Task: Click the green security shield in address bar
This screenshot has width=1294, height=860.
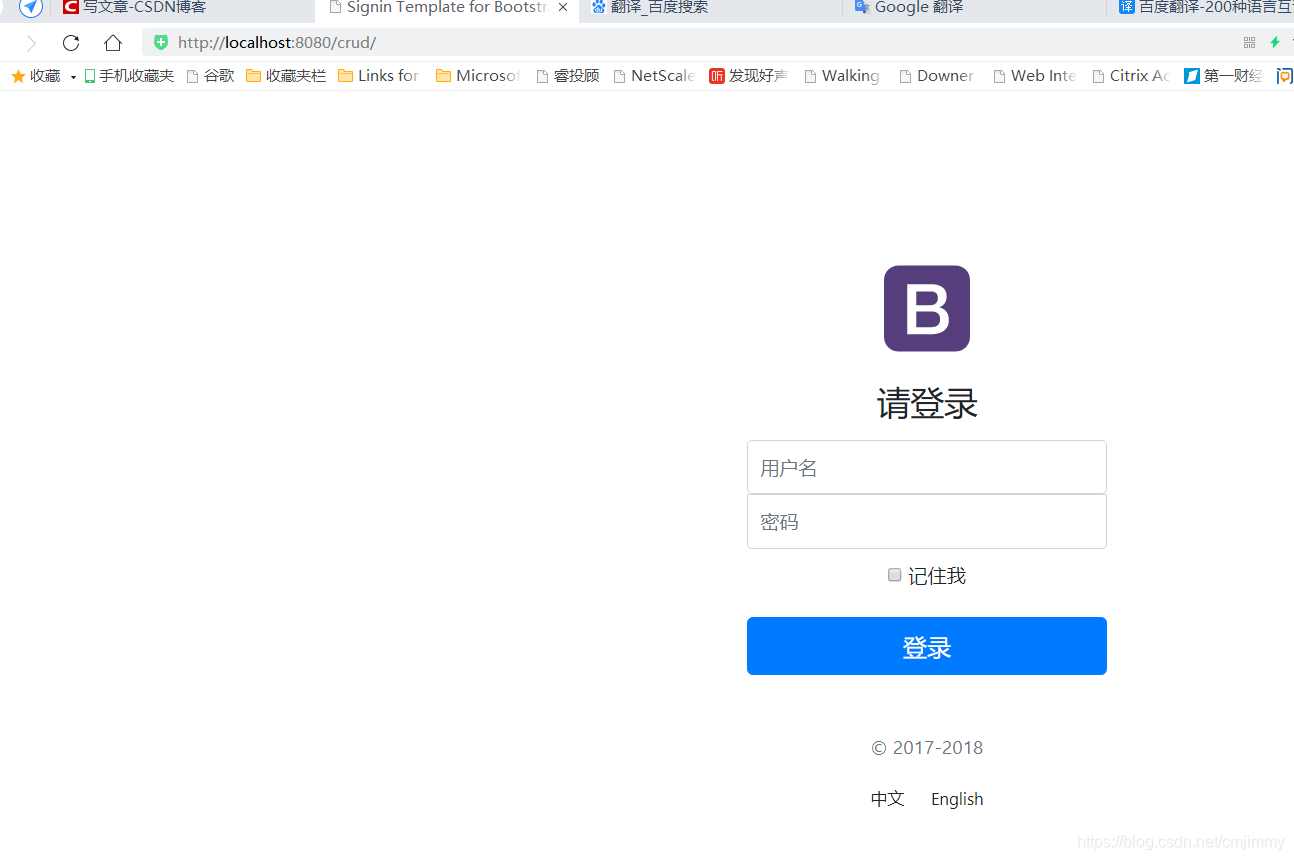Action: coord(161,42)
